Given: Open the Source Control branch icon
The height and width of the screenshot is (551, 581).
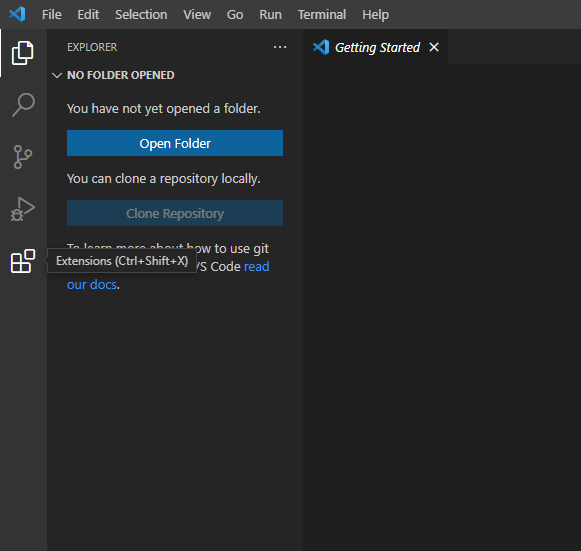Looking at the screenshot, I should (23, 157).
